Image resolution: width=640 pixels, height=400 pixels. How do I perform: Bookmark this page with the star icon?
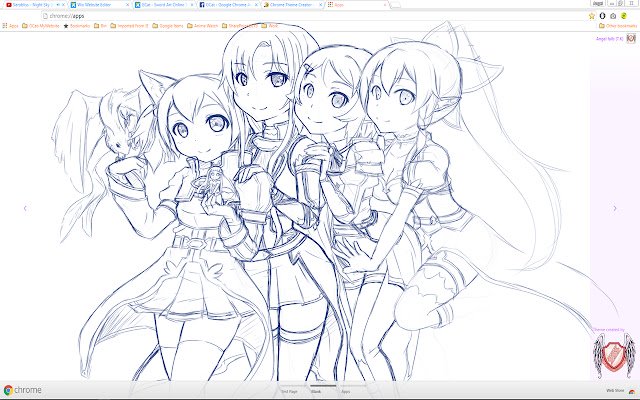point(591,16)
